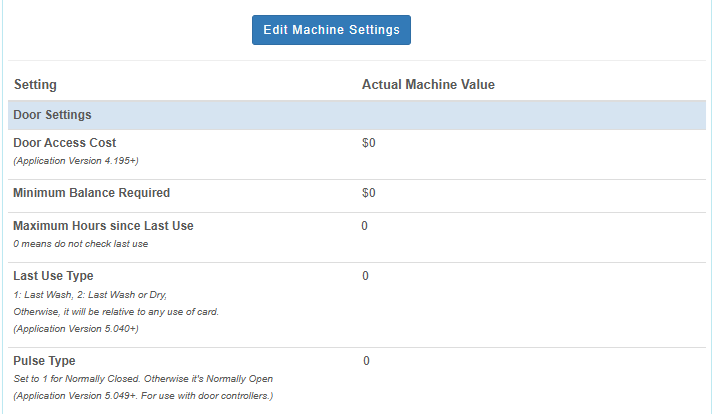This screenshot has width=712, height=414.
Task: Click the 'Set to 1 for Normally Closed' hint
Action: [x=143, y=379]
